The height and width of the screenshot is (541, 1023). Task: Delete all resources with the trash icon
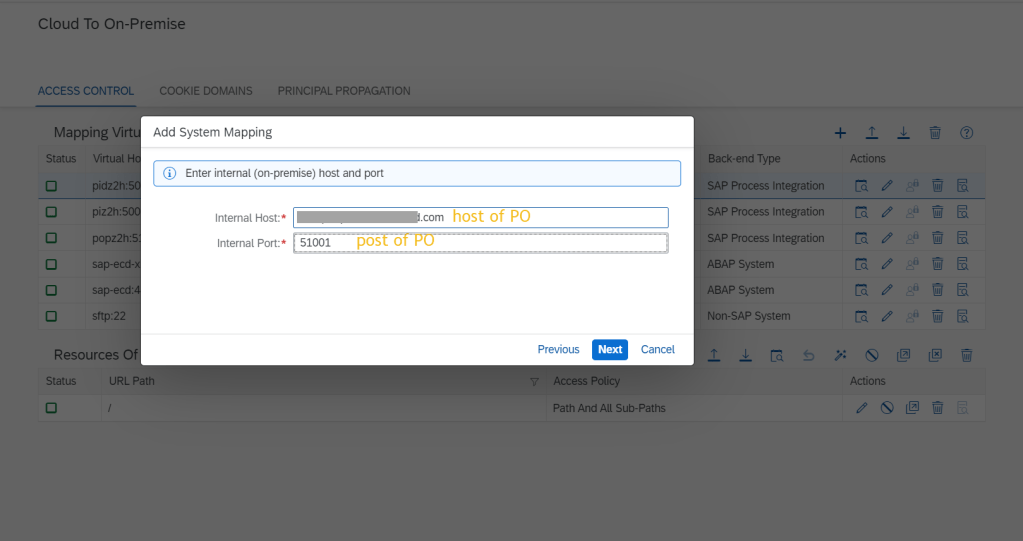[967, 355]
